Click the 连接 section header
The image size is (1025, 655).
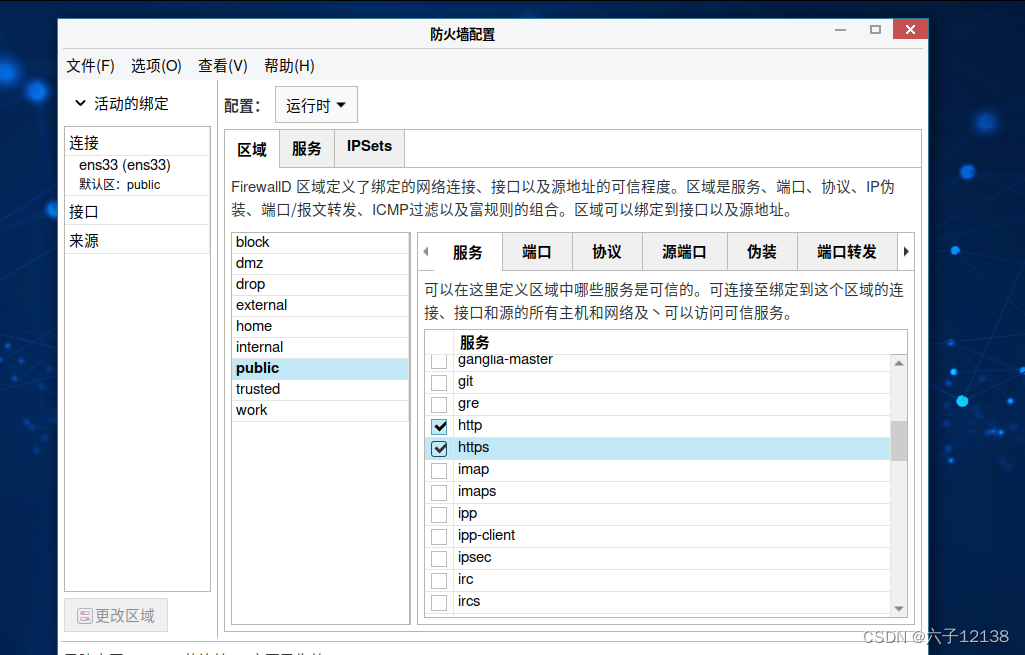[137, 143]
